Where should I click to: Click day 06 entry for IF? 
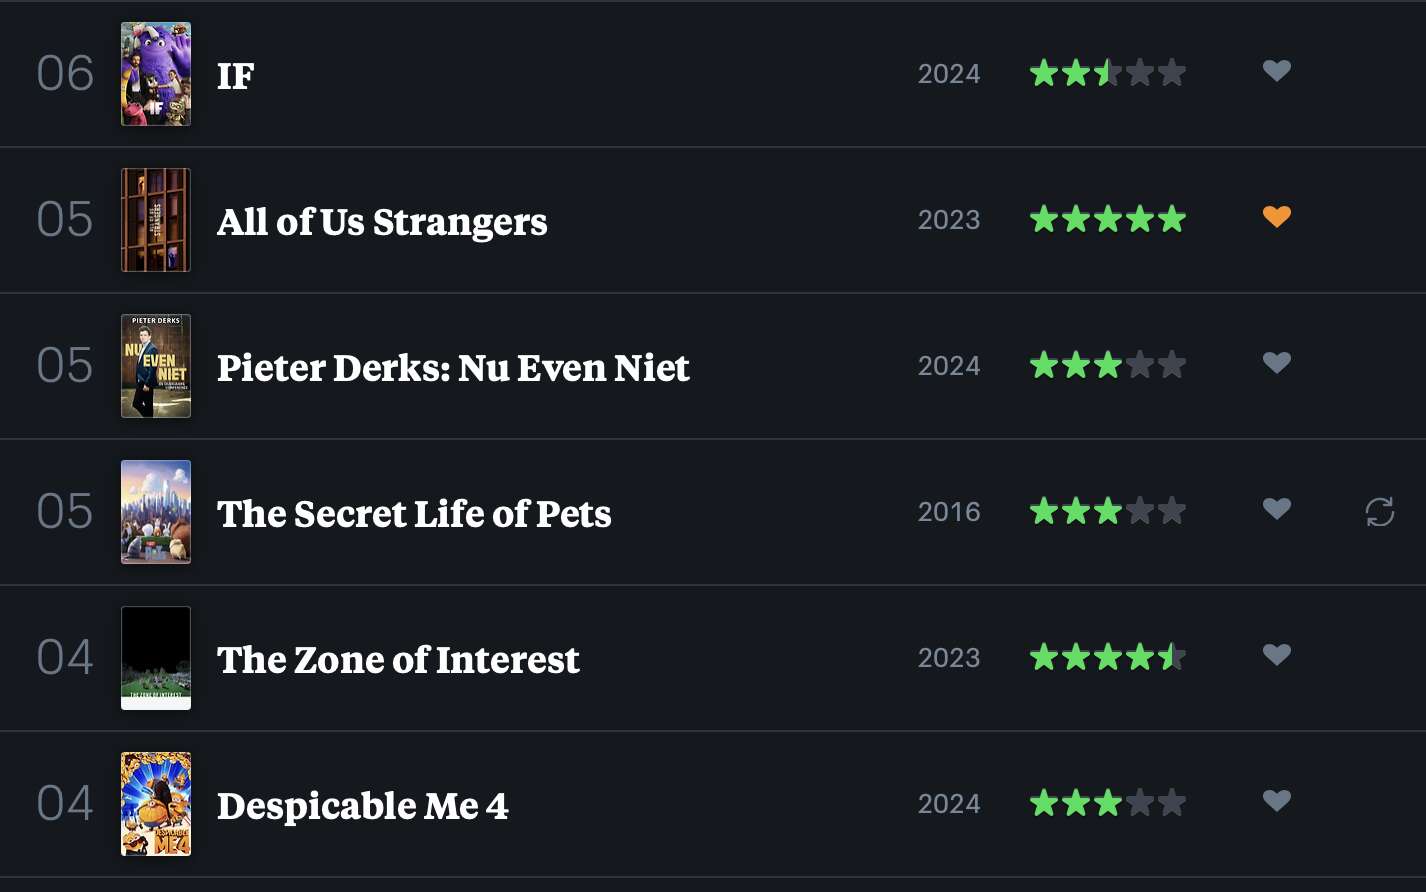[x=65, y=74]
